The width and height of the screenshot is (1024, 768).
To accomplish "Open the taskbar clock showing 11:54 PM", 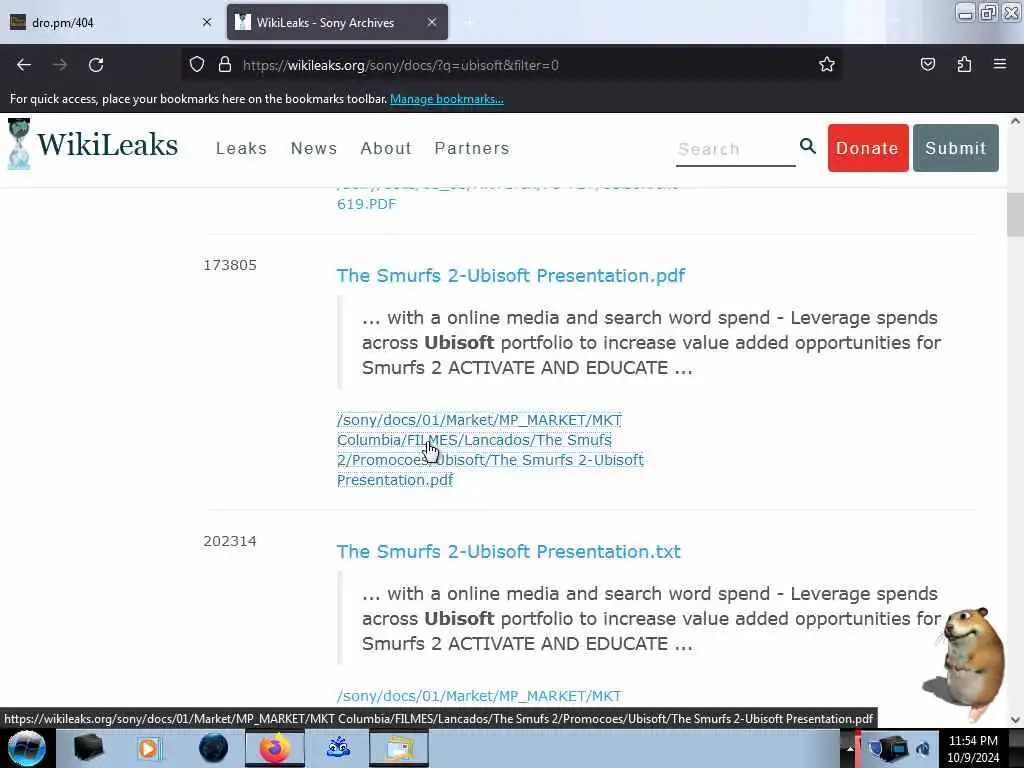I will [973, 749].
